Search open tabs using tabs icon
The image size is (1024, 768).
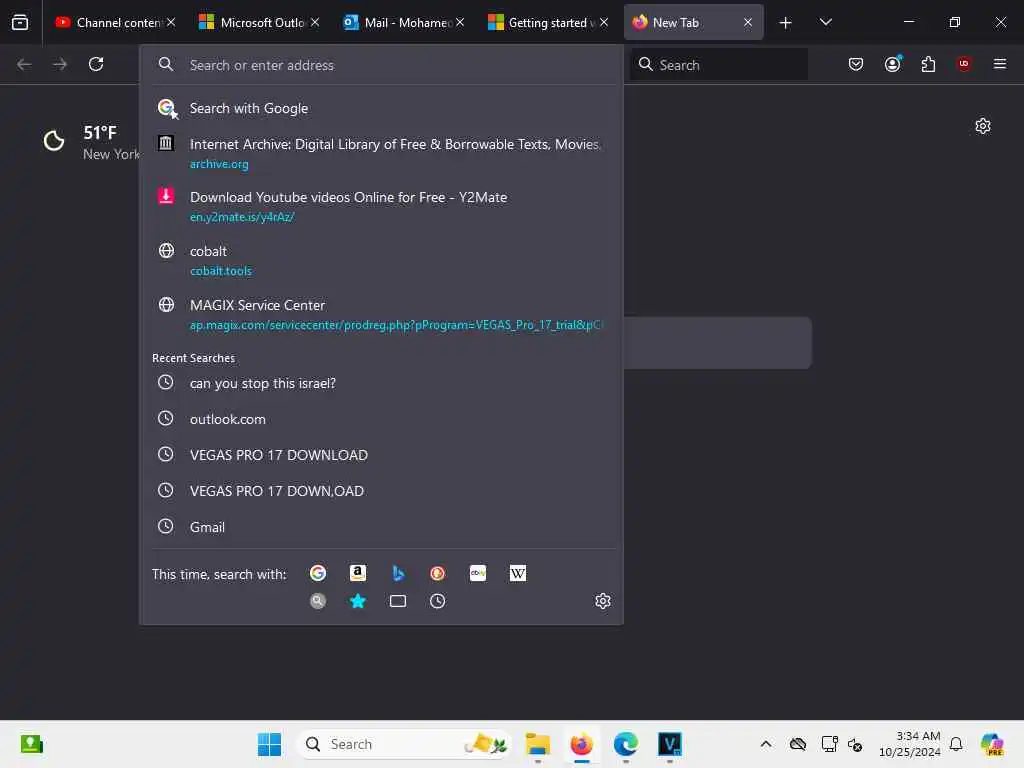pos(398,601)
